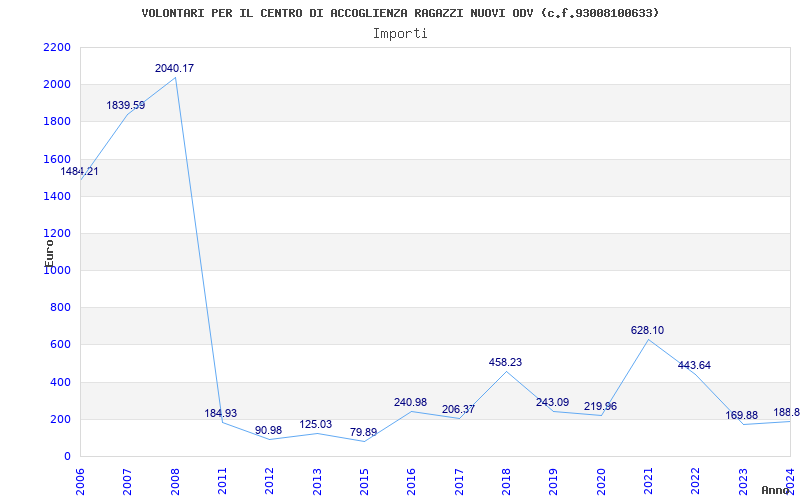Screen dimensions: 800x500
Task: Click the 243.09 data label
Action: (553, 403)
